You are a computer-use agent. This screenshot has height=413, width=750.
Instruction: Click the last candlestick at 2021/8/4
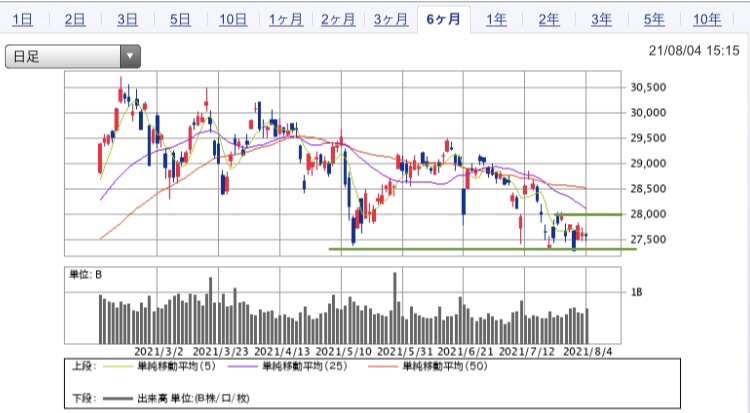[586, 234]
